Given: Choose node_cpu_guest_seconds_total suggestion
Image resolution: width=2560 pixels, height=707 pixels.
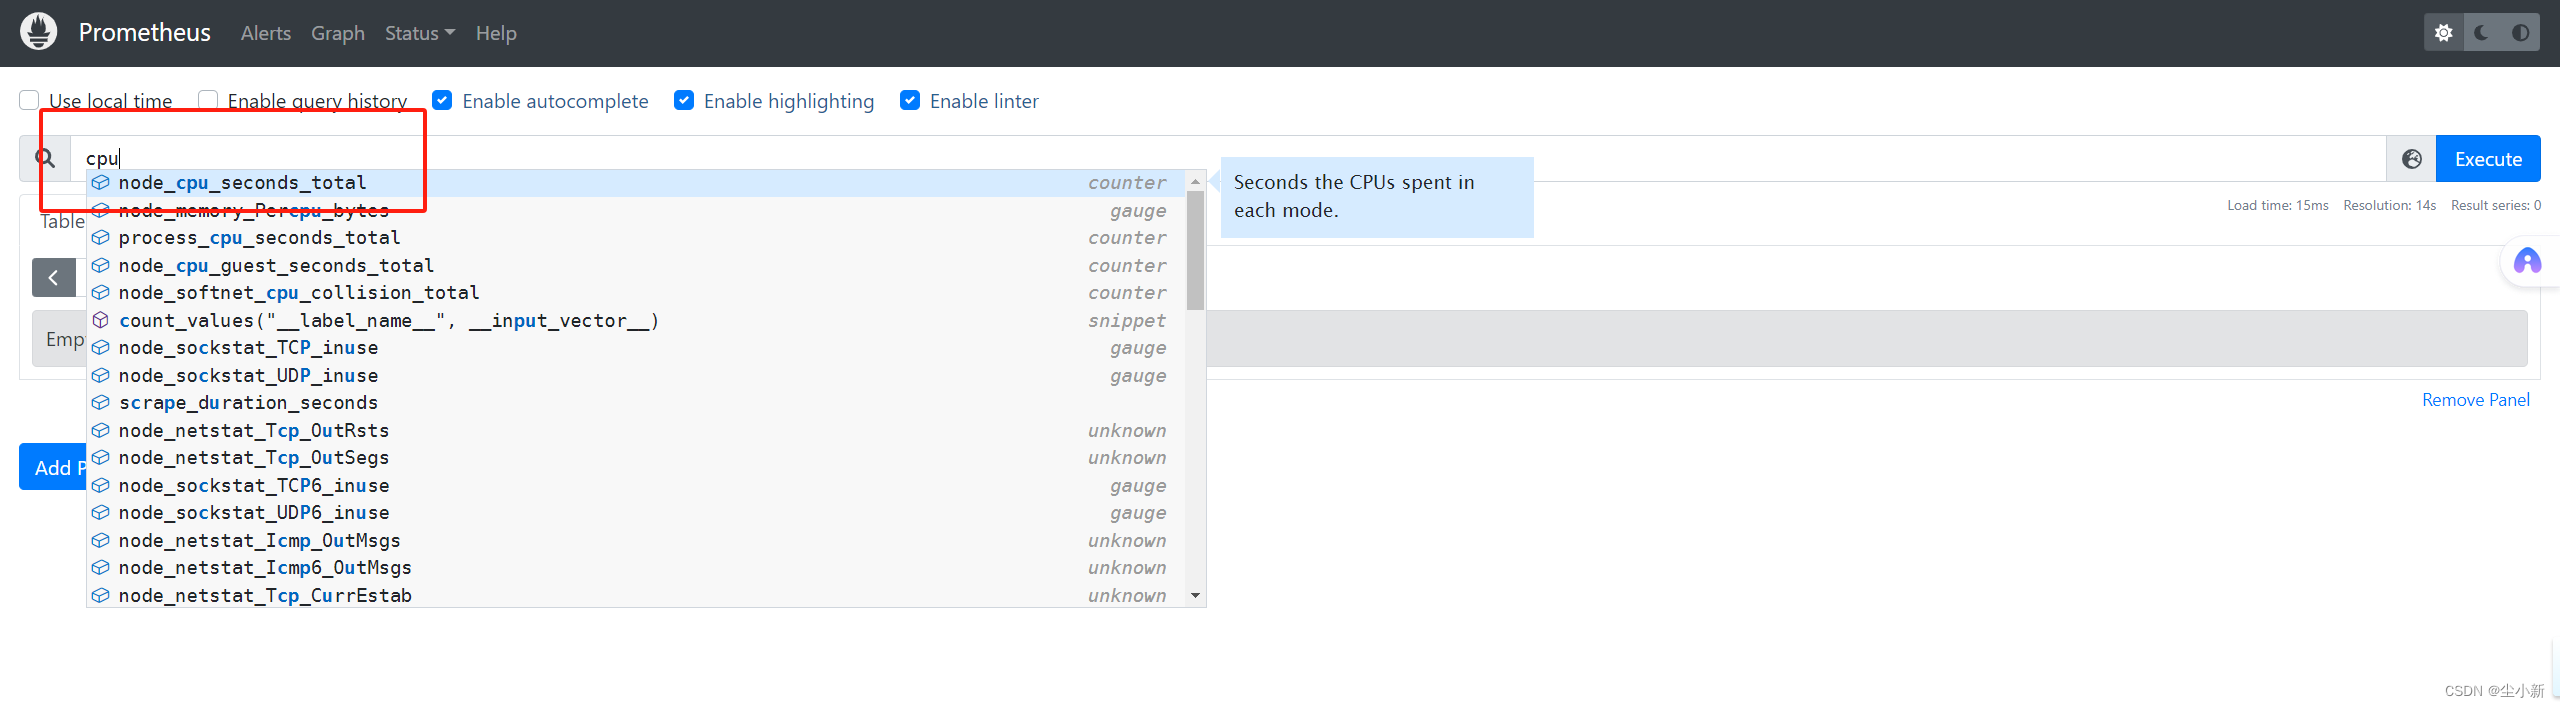Looking at the screenshot, I should (636, 266).
